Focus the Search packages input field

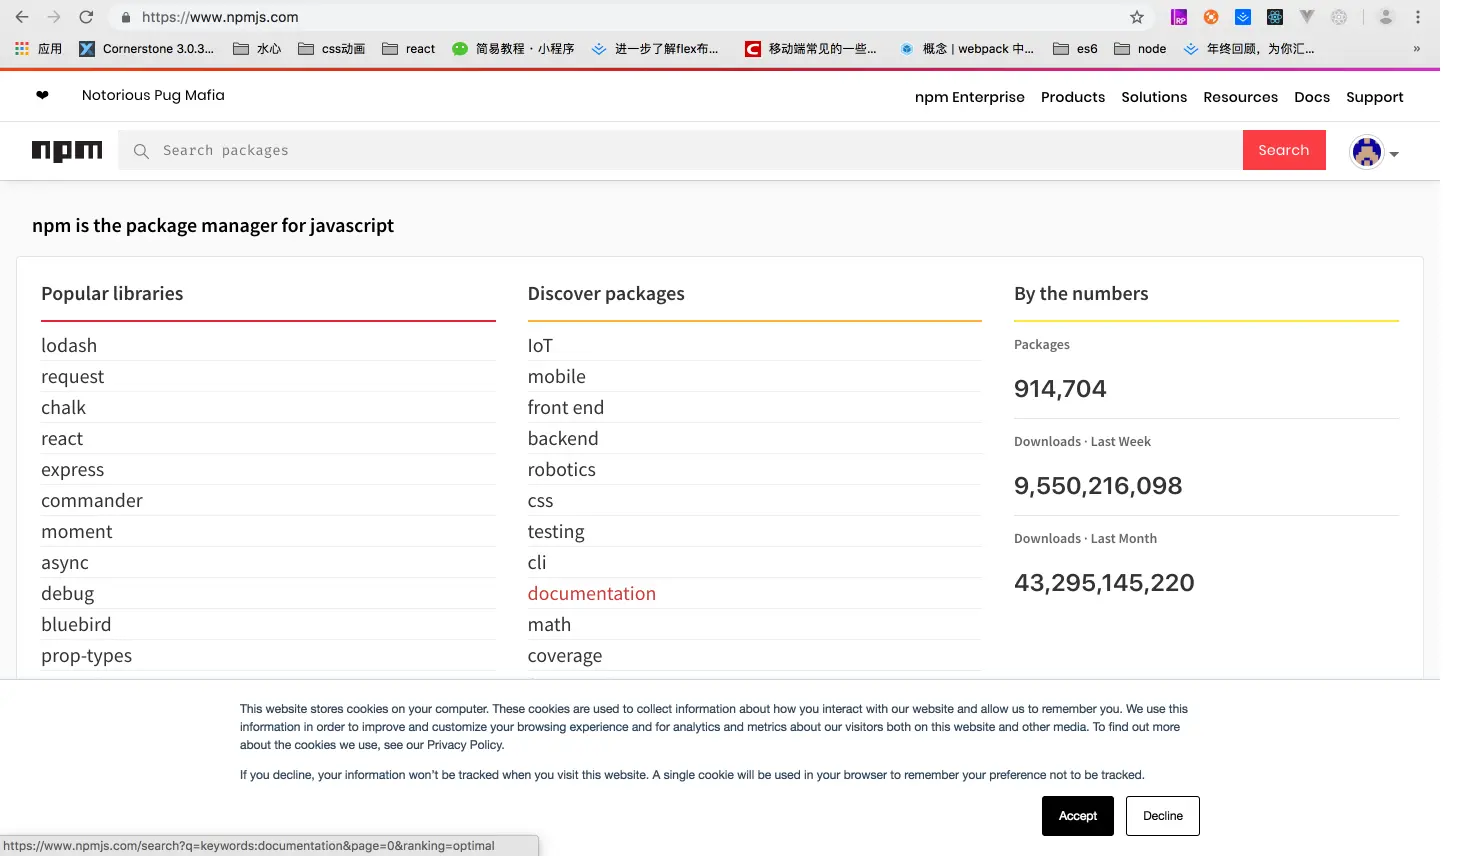680,150
